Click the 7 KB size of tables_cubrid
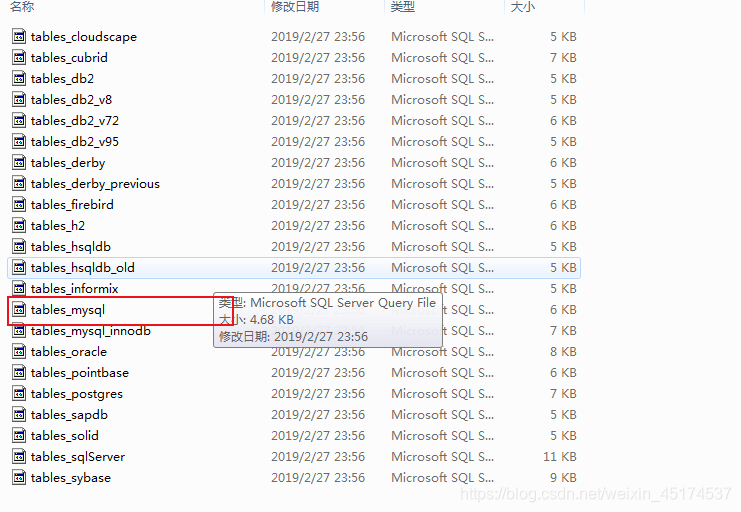The height and width of the screenshot is (512, 741). pos(563,57)
